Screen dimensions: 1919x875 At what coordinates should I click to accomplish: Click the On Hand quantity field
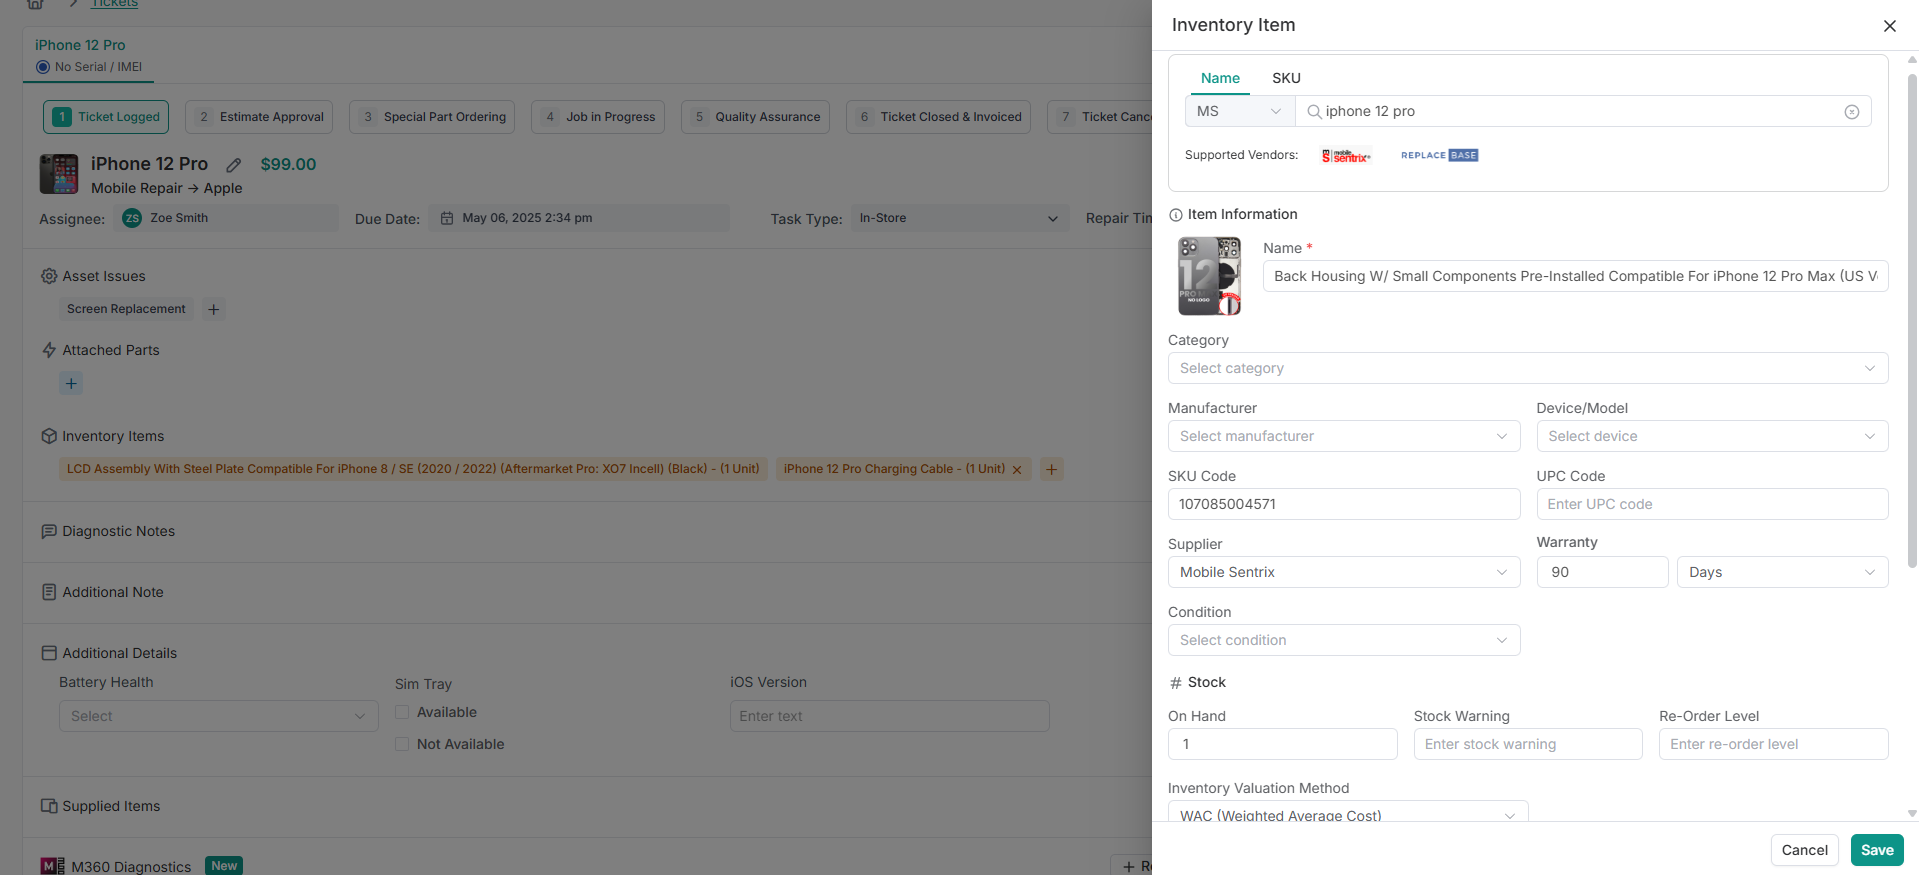[1282, 744]
